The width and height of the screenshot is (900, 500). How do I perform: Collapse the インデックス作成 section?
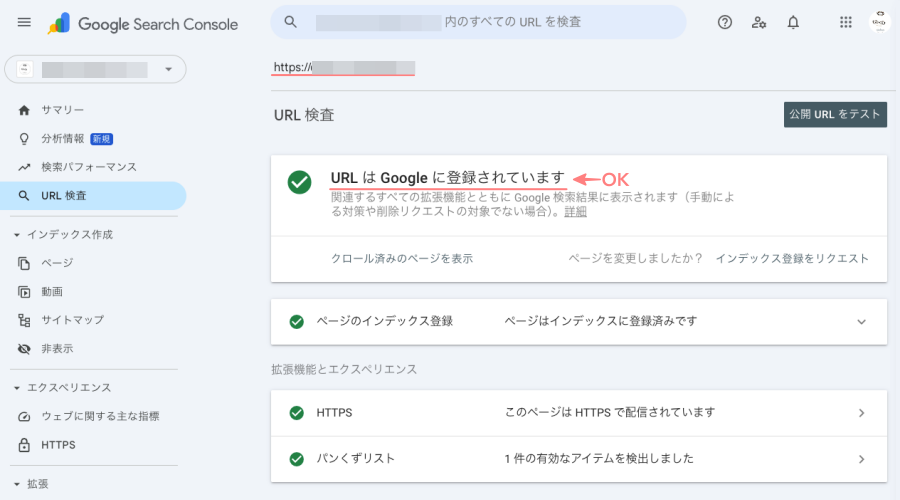click(17, 235)
